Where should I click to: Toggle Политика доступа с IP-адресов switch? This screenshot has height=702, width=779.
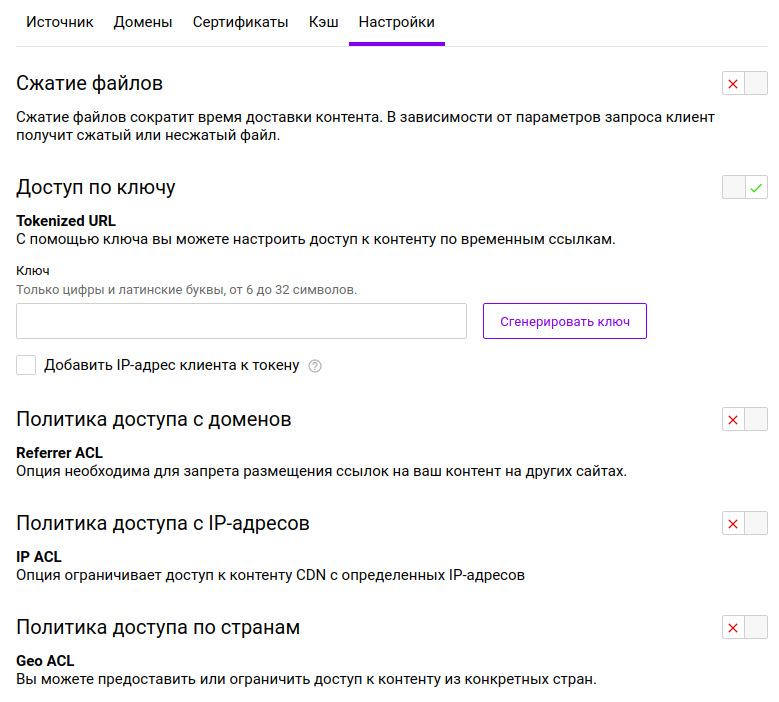click(x=745, y=523)
